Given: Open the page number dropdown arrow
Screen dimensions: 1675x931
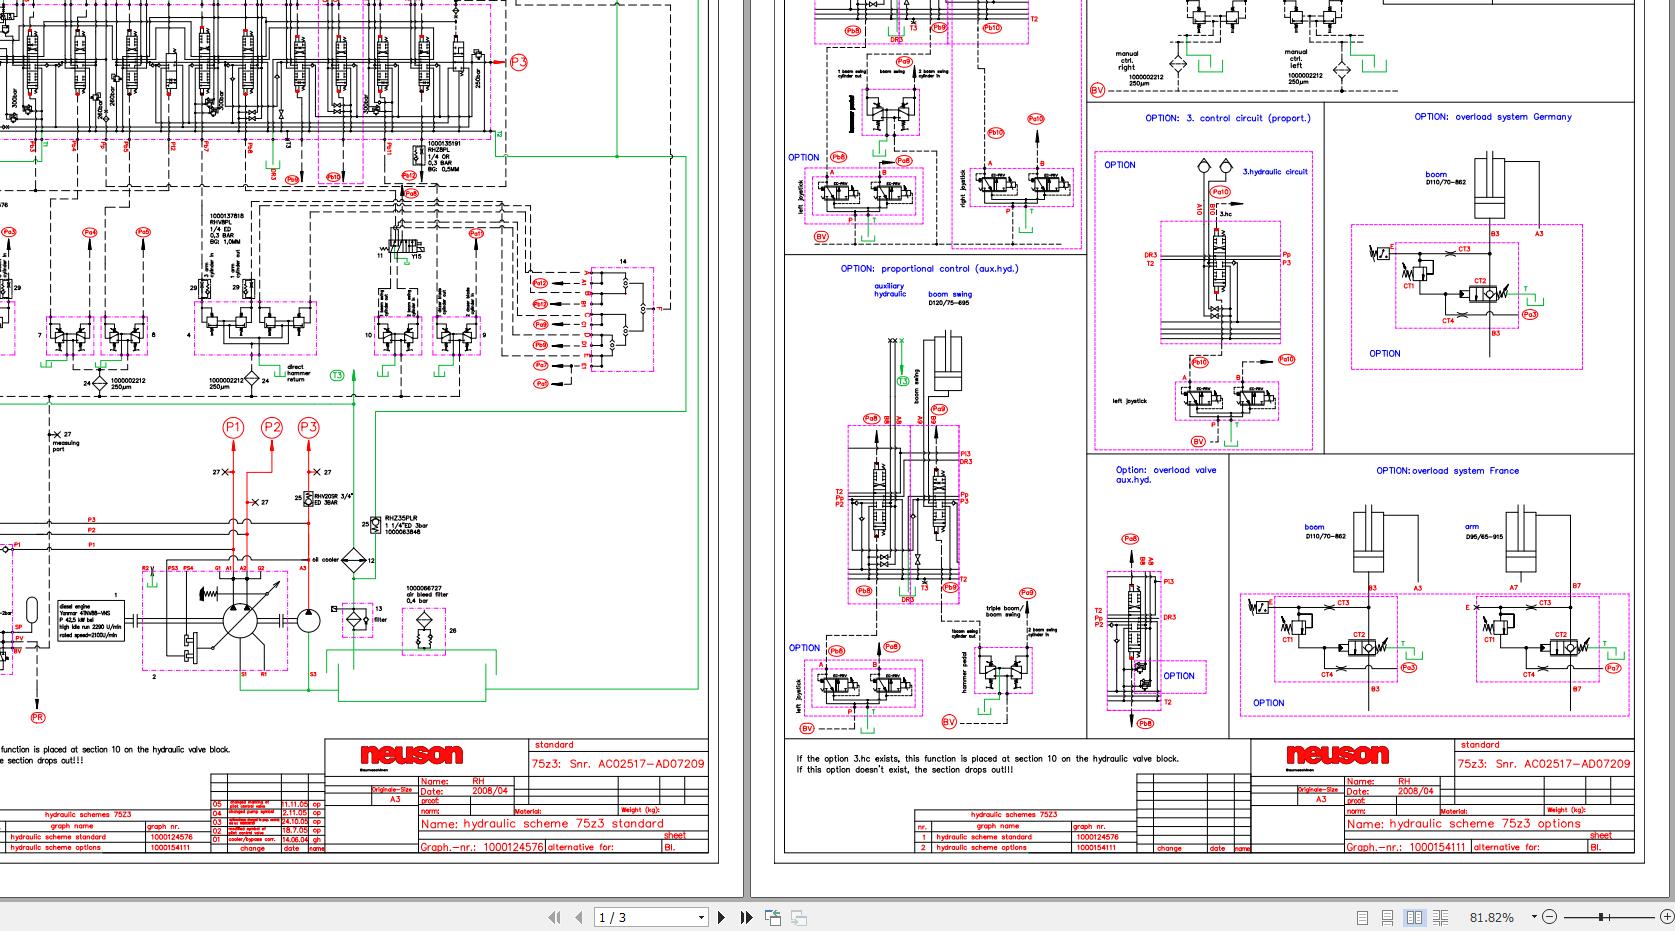Looking at the screenshot, I should 700,917.
